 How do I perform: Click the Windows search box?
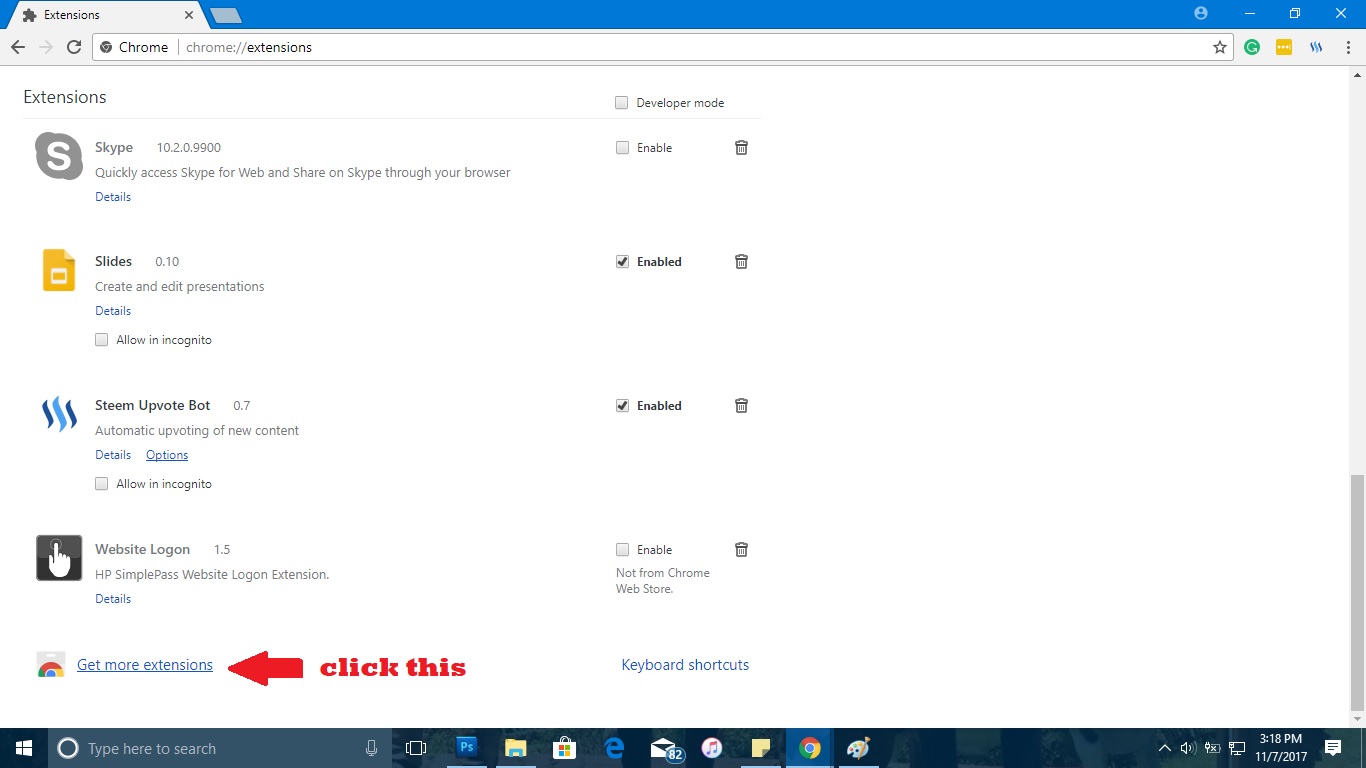coord(220,748)
